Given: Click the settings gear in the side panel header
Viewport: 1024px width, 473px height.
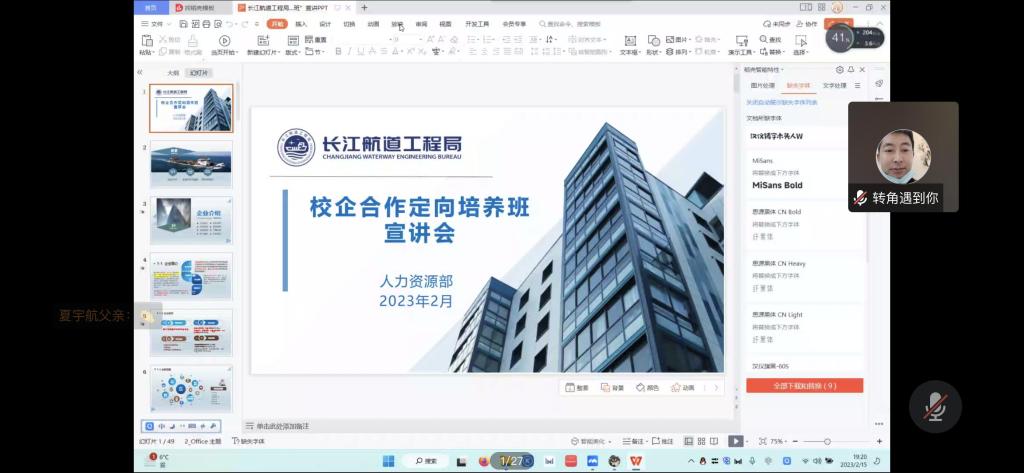Looking at the screenshot, I should [x=840, y=69].
